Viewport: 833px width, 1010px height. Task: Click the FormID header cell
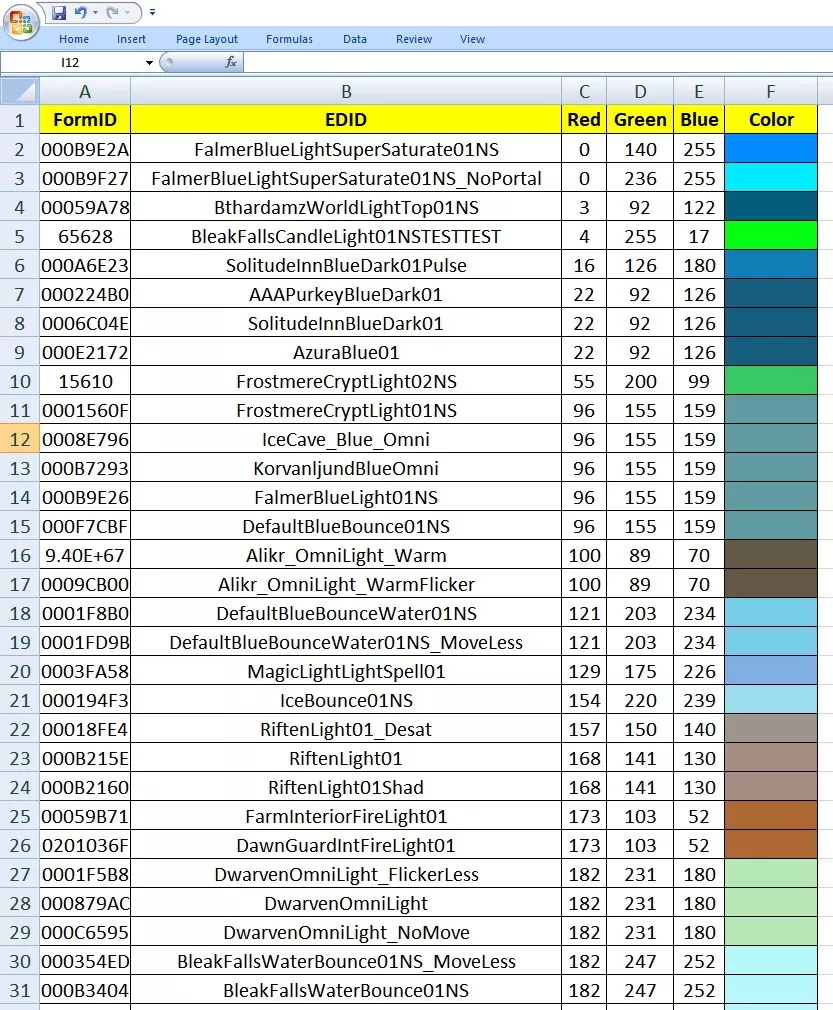point(85,120)
